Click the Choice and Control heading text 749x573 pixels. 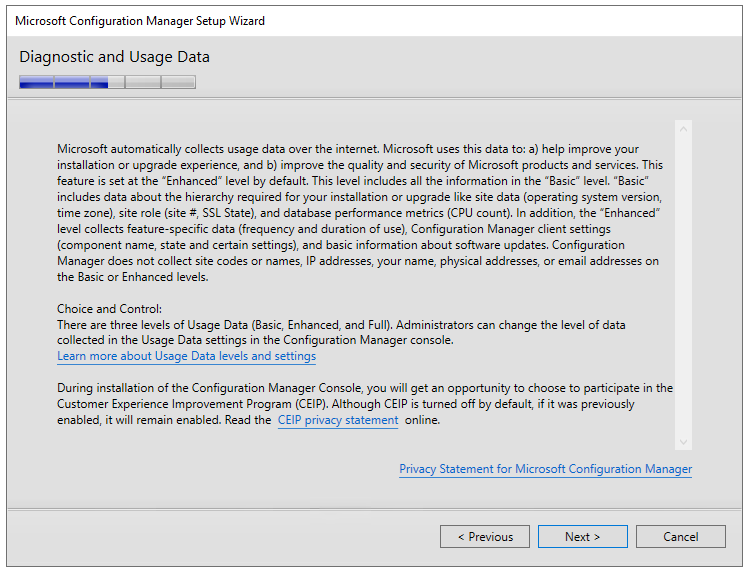[x=109, y=309]
